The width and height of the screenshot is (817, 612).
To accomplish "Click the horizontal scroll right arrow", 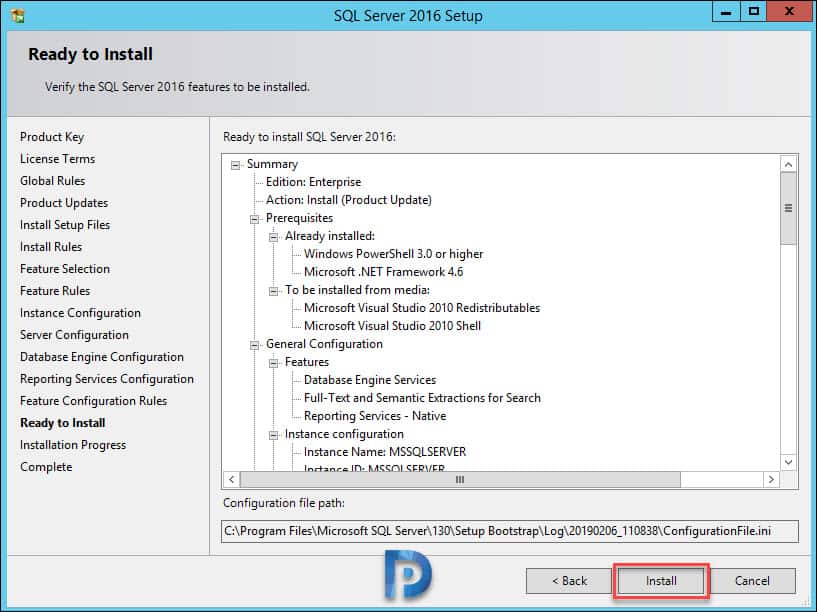I will [771, 479].
